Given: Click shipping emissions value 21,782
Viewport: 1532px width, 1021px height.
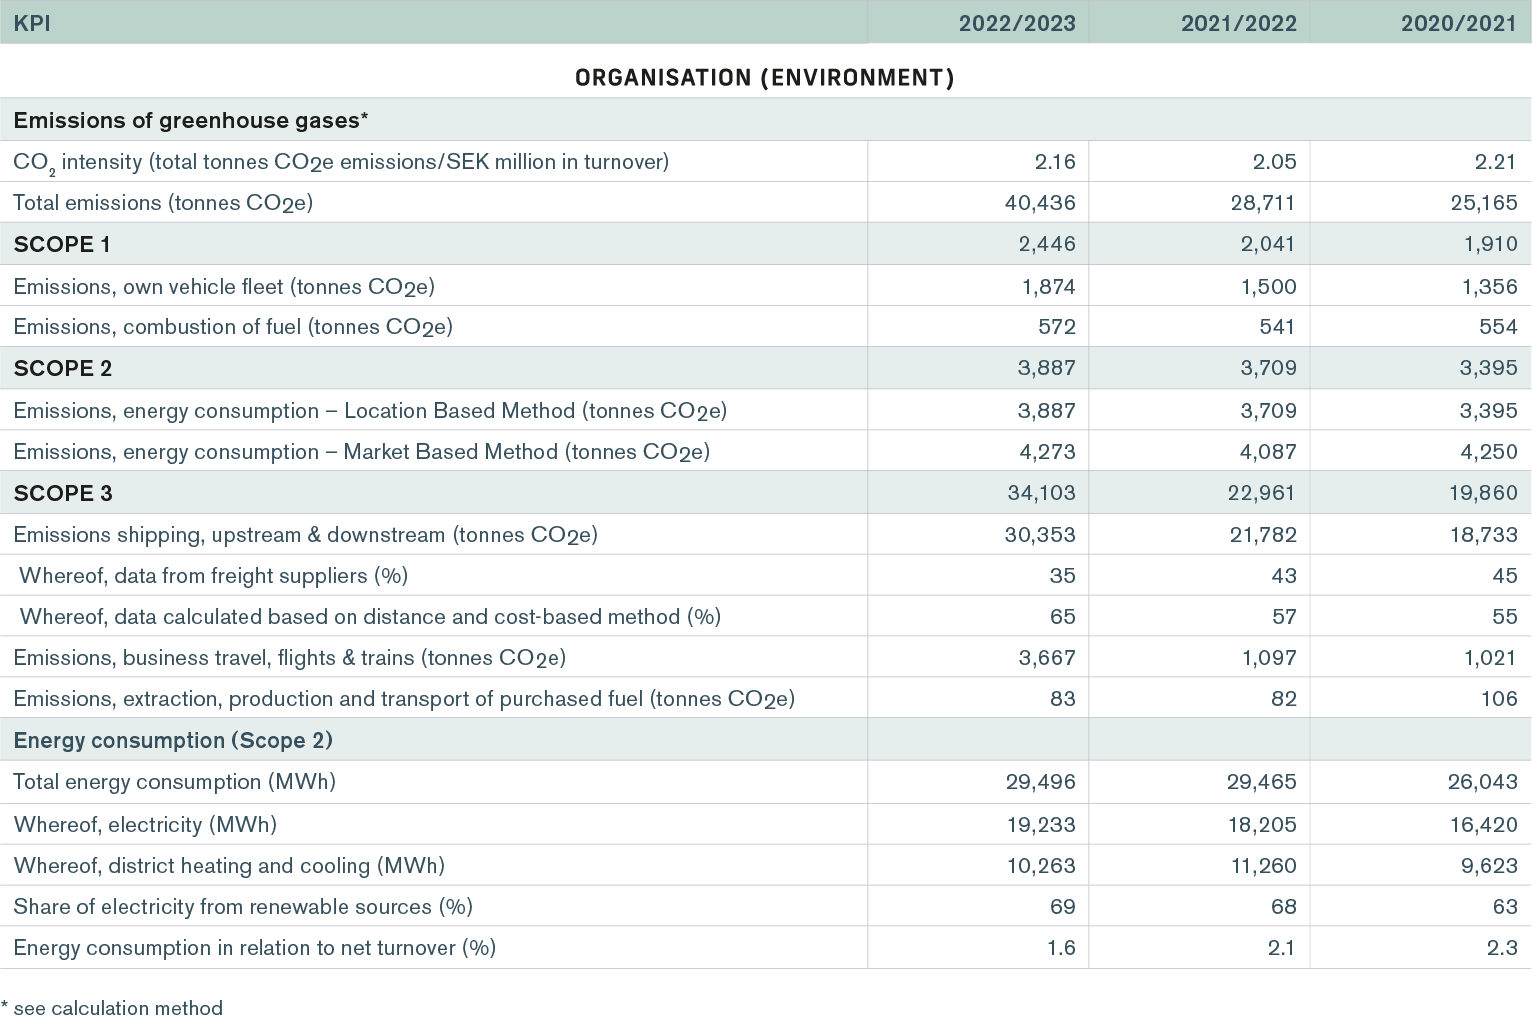Looking at the screenshot, I should point(1263,535).
